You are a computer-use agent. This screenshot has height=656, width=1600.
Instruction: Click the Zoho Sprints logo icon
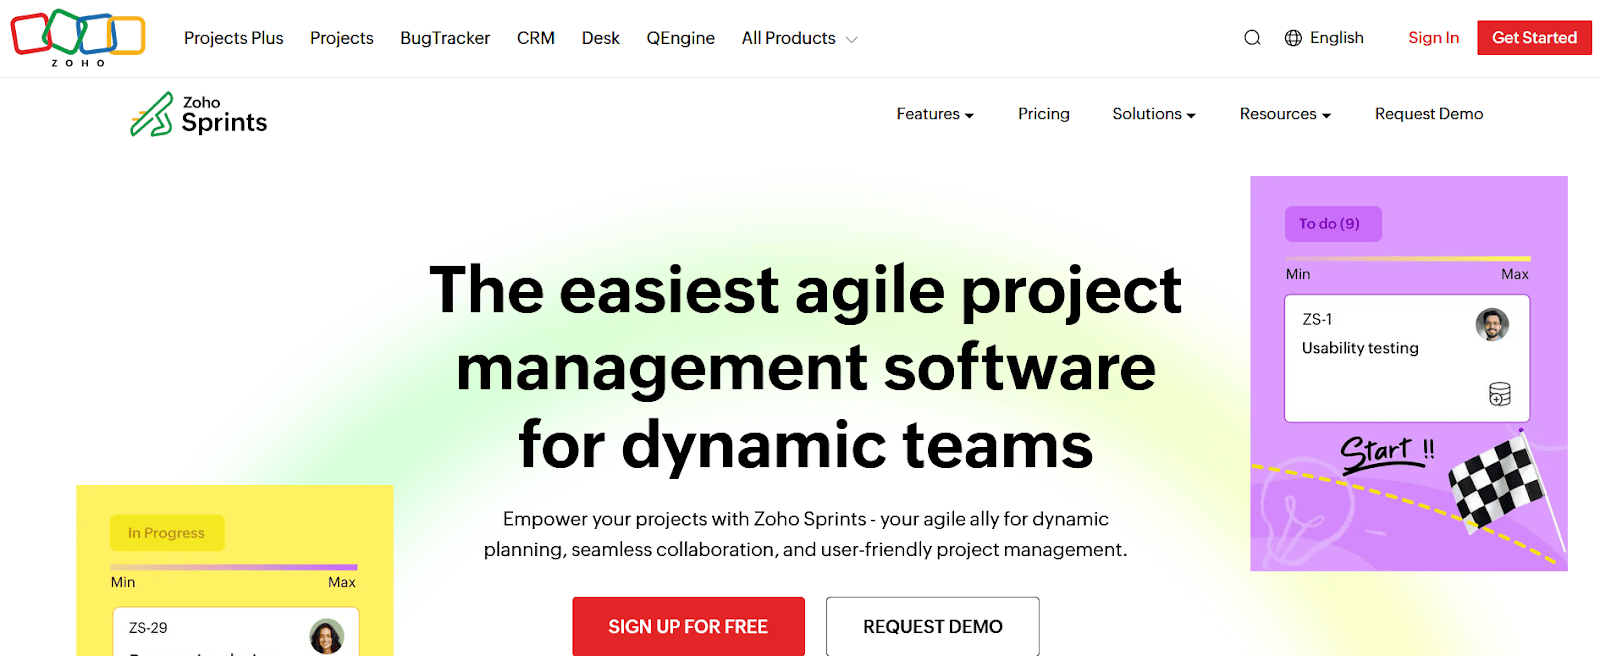(x=152, y=115)
